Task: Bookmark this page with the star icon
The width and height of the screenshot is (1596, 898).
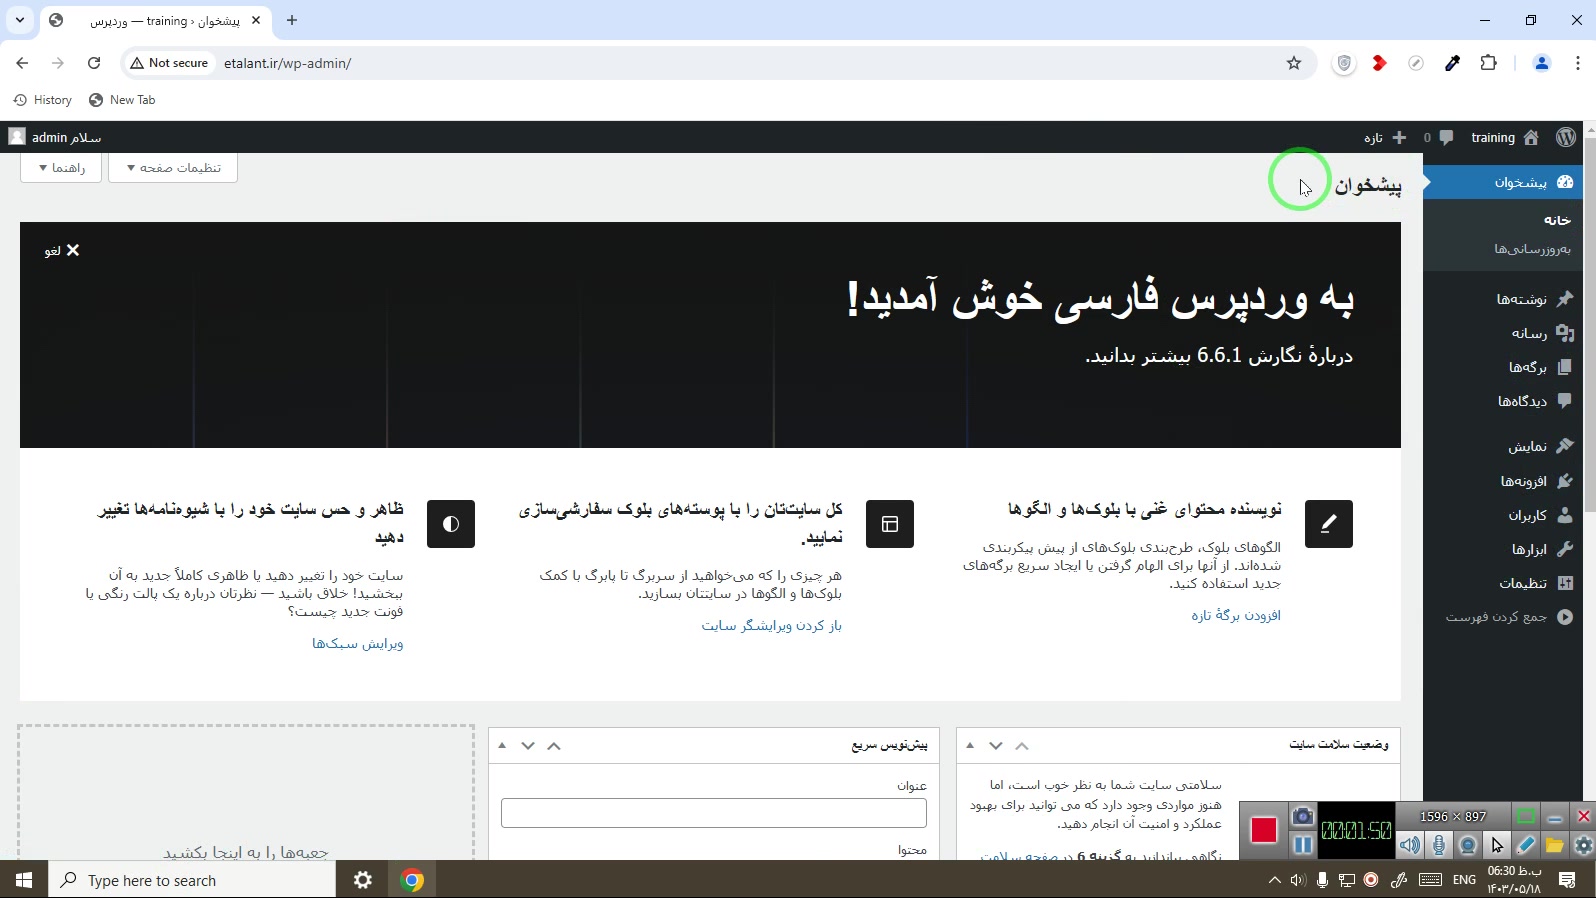Action: (x=1294, y=63)
